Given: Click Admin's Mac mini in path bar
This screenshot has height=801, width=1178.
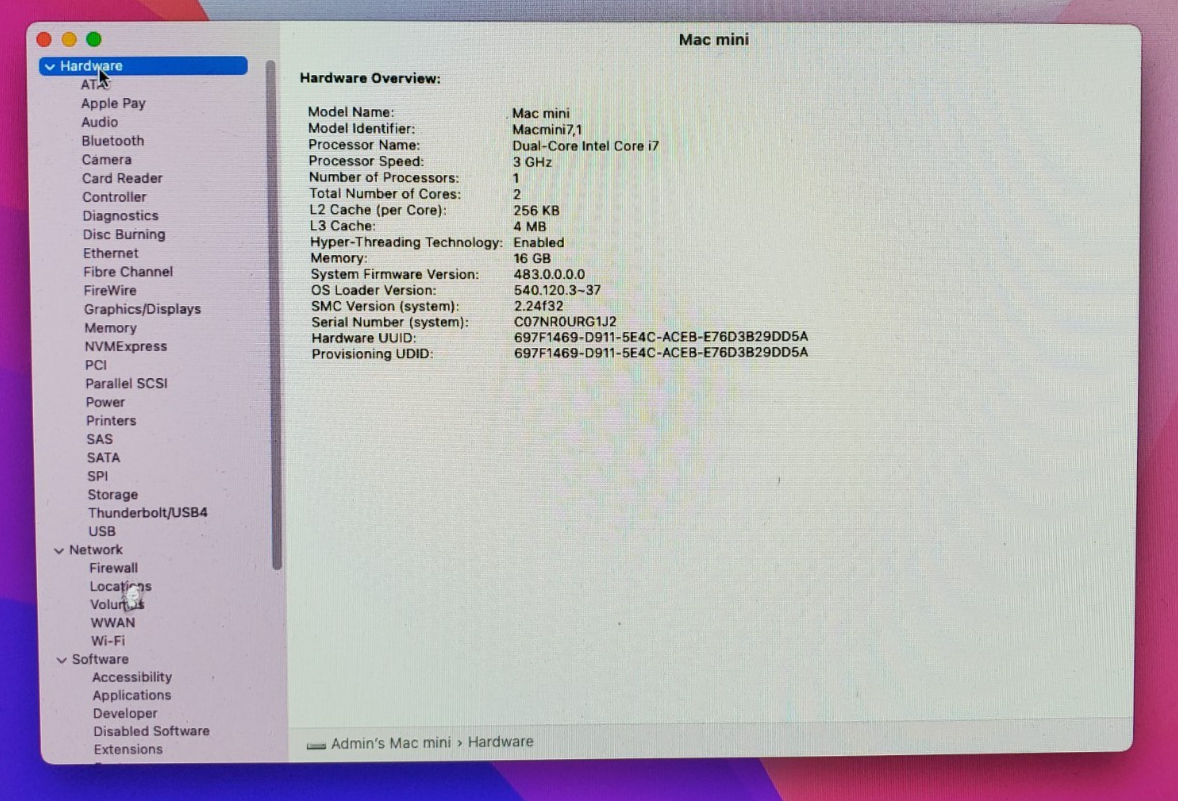Looking at the screenshot, I should (391, 743).
